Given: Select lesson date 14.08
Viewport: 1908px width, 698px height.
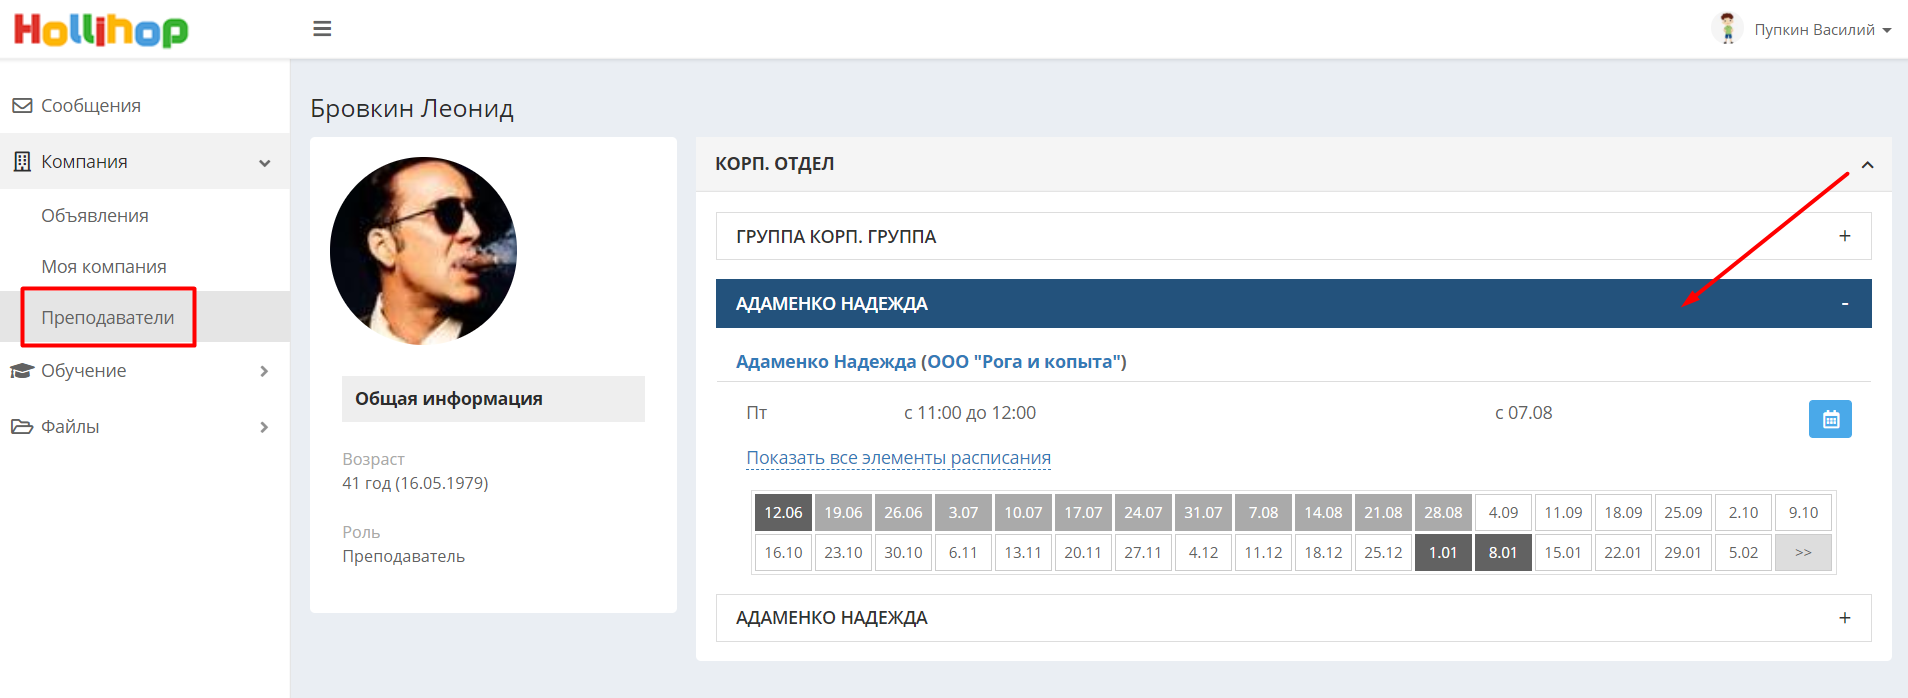Looking at the screenshot, I should coord(1323,513).
